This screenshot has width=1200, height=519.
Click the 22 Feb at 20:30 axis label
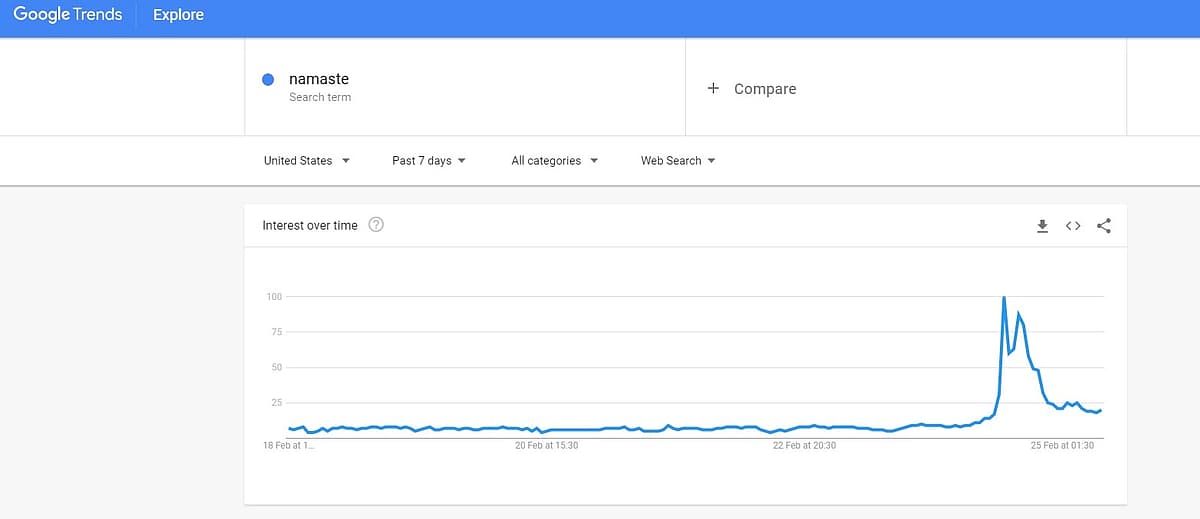pos(804,446)
